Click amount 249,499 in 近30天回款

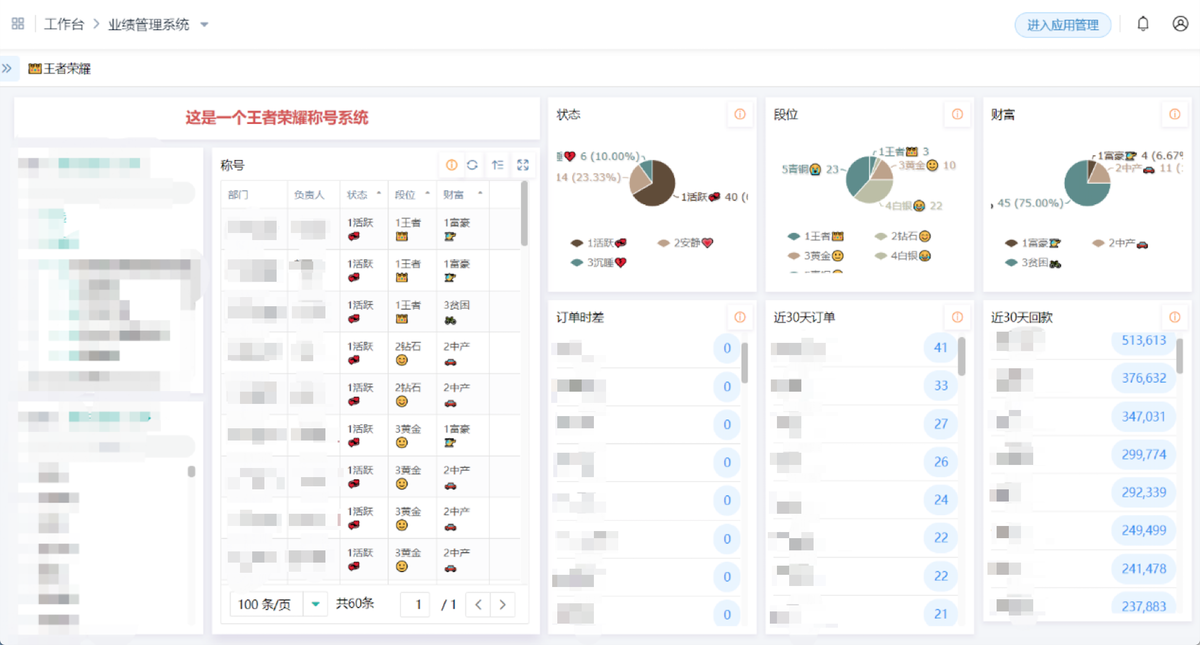1144,530
